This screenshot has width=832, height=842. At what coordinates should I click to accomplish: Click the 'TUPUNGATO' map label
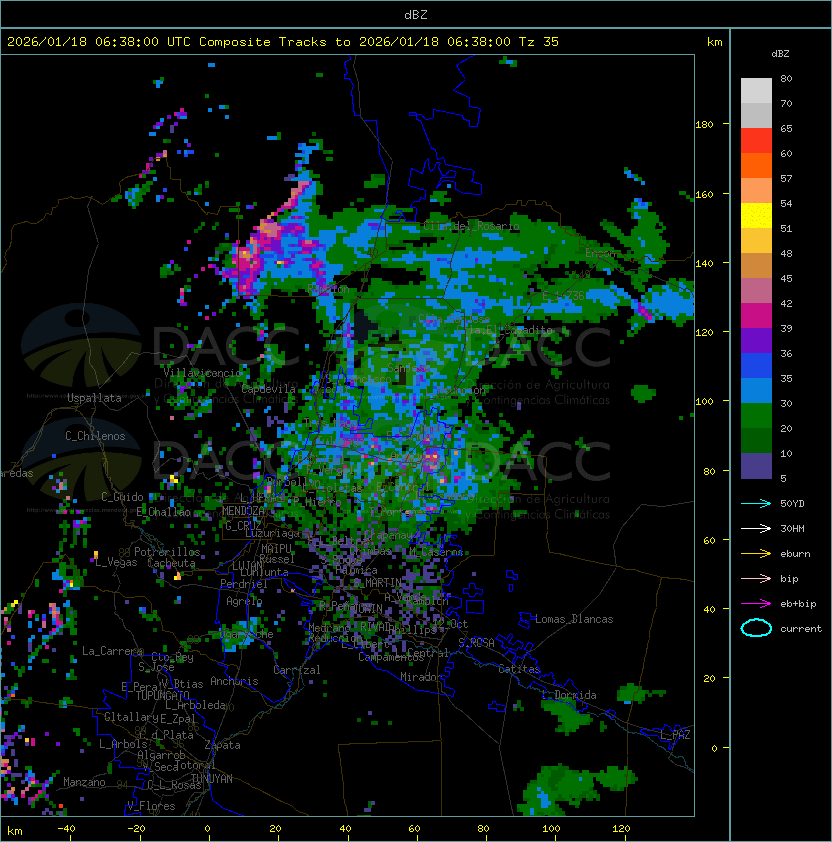tap(162, 696)
